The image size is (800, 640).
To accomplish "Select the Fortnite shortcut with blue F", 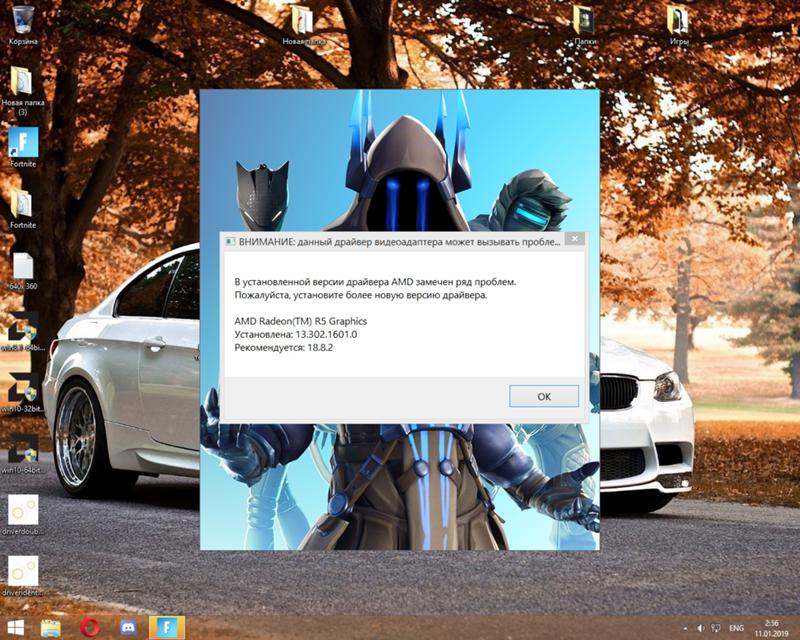I will coord(23,147).
